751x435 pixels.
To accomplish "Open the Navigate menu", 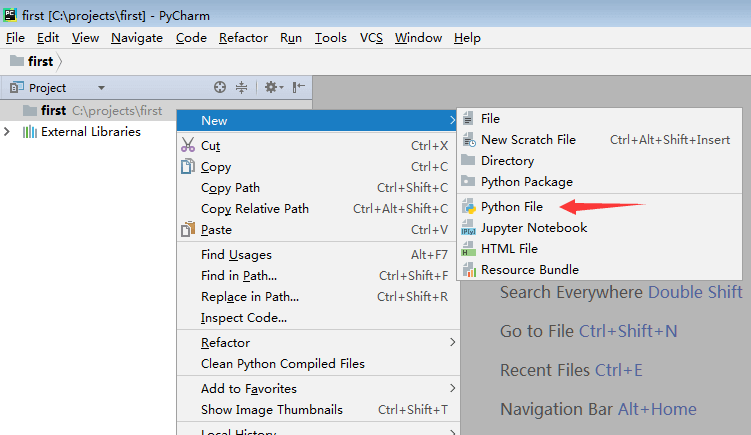I will point(137,38).
